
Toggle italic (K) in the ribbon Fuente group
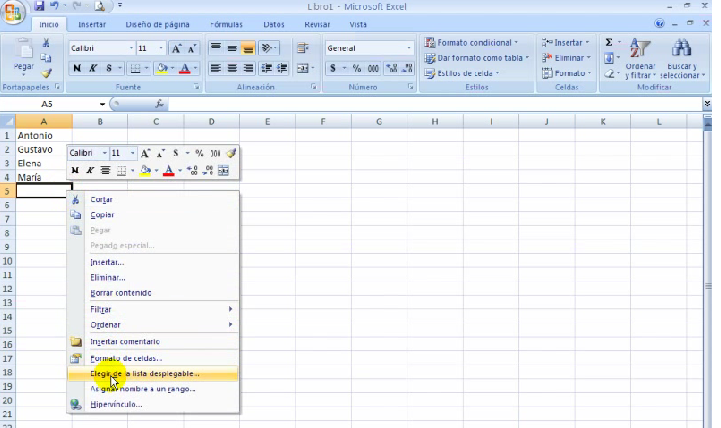coord(93,68)
